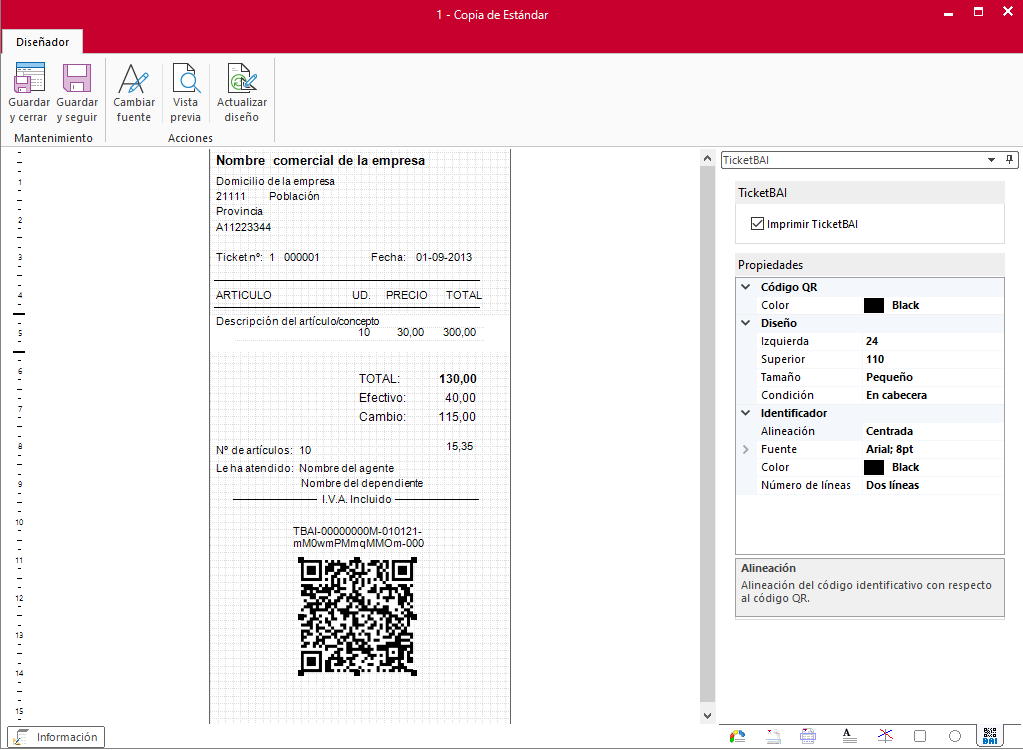Viewport: 1023px width, 750px height.
Task: Open the Cambiar fuente tool
Action: click(134, 93)
